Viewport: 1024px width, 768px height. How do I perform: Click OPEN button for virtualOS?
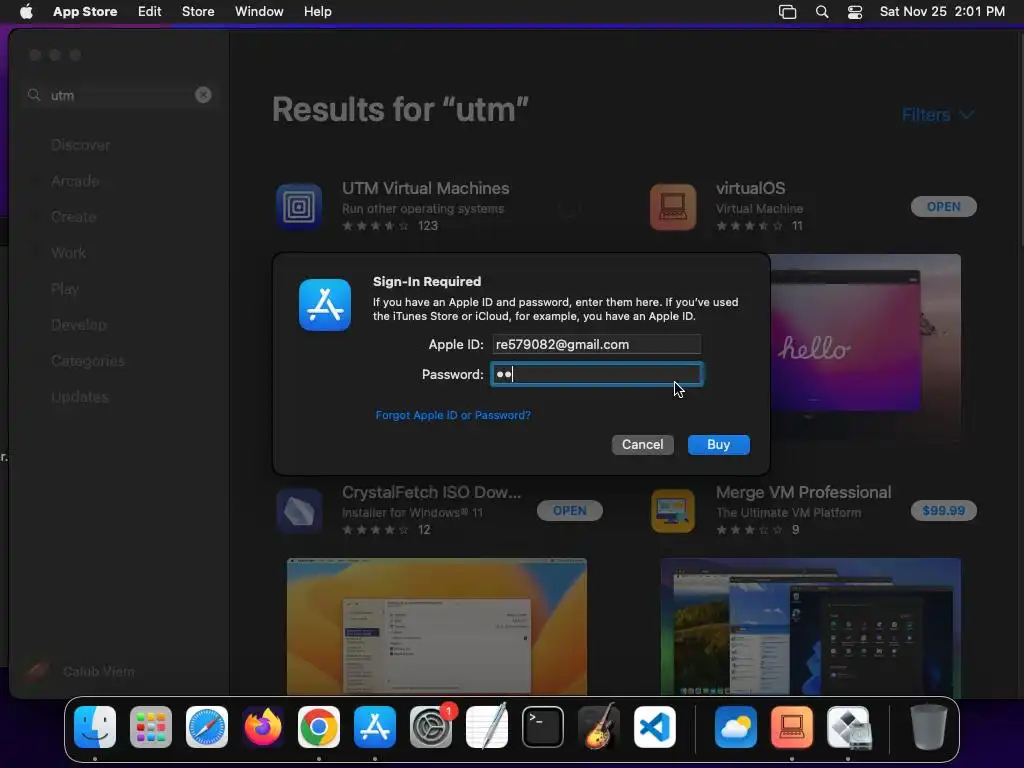coord(944,207)
